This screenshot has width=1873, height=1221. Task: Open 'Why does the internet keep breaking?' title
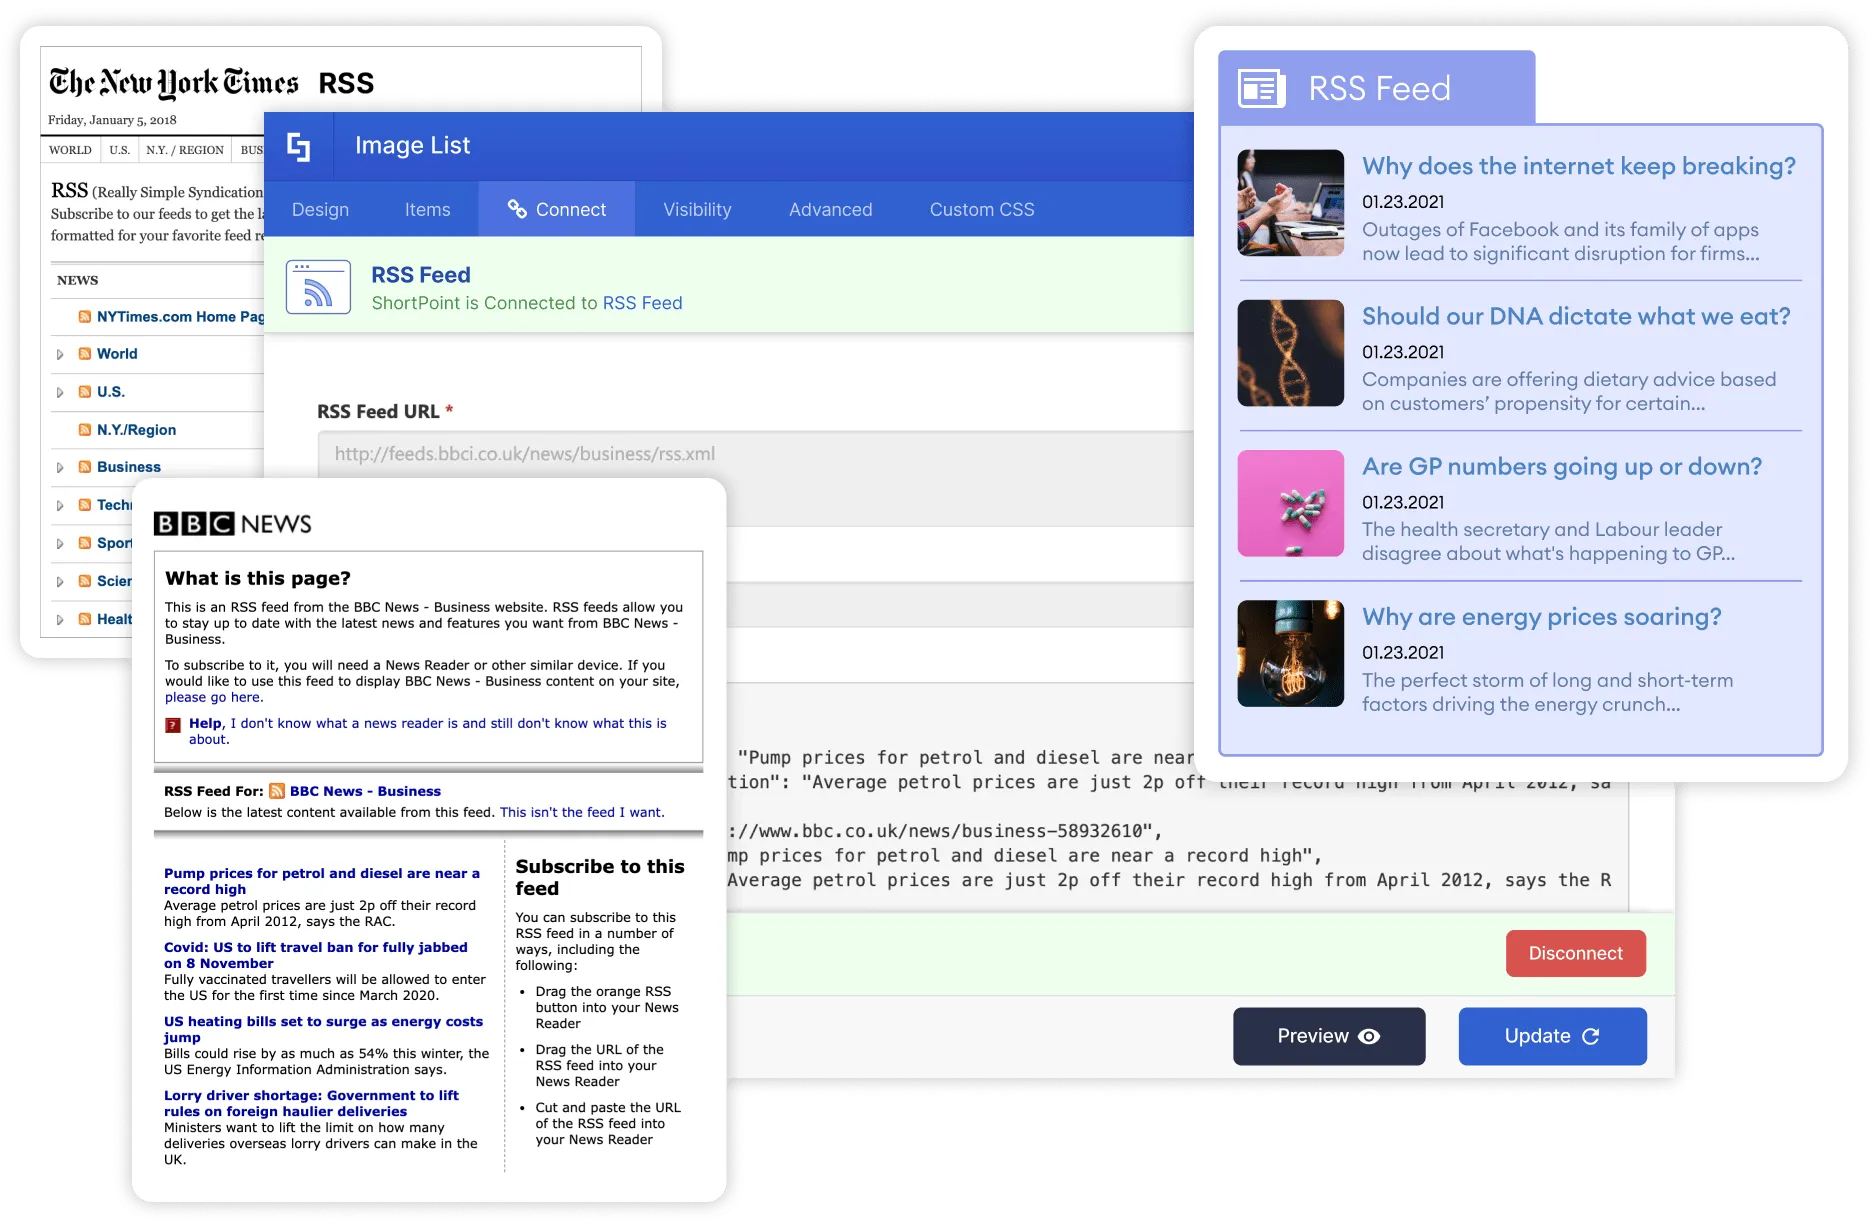1578,166
